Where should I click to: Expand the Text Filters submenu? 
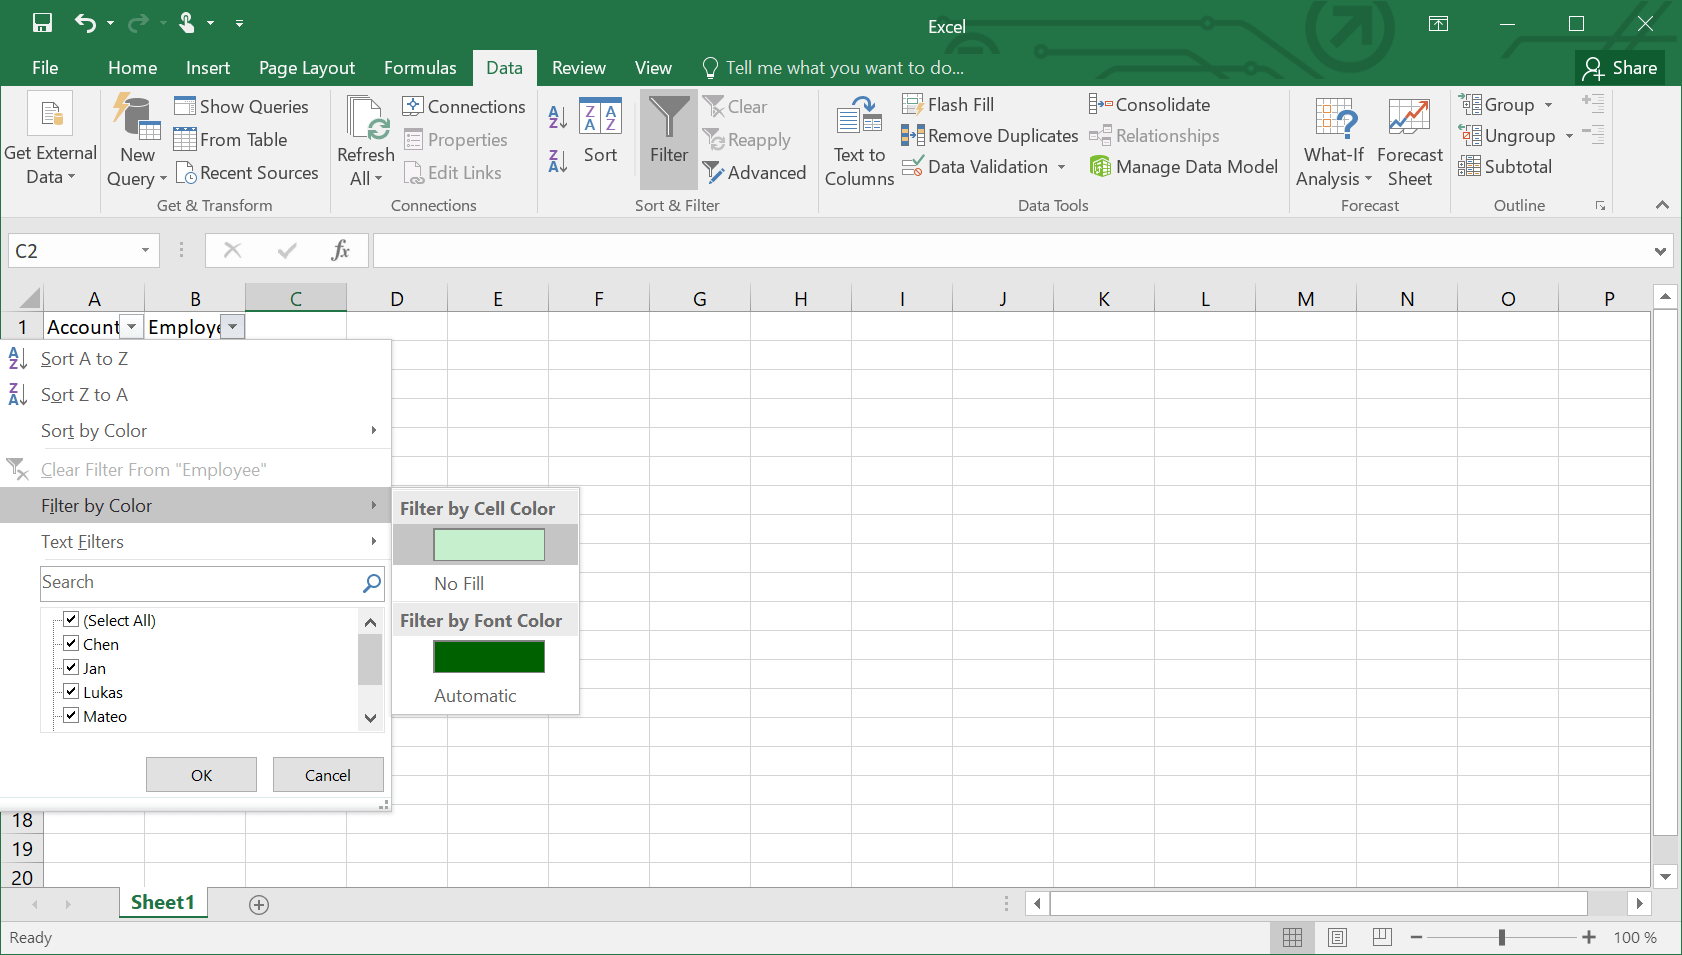coord(83,541)
